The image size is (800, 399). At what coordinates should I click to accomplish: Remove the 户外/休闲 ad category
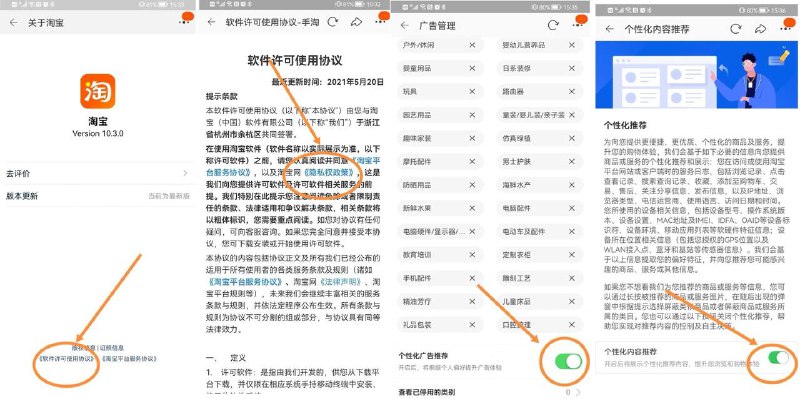click(x=472, y=45)
